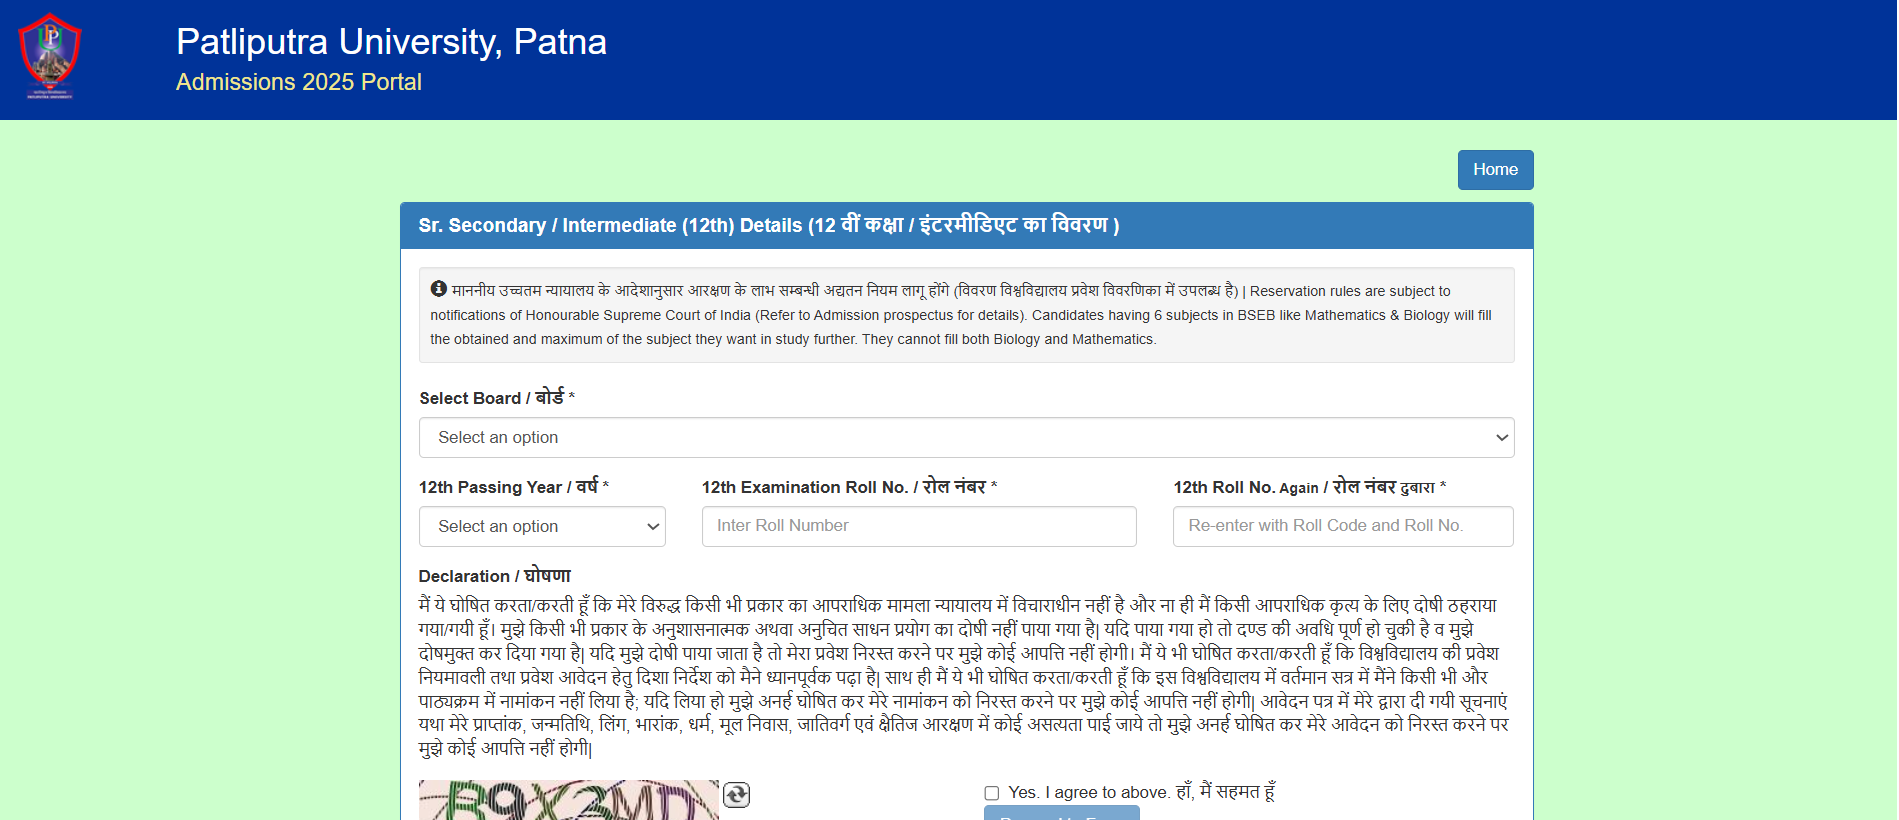Tick the 'Yes. I agree to above' checkbox

click(991, 793)
